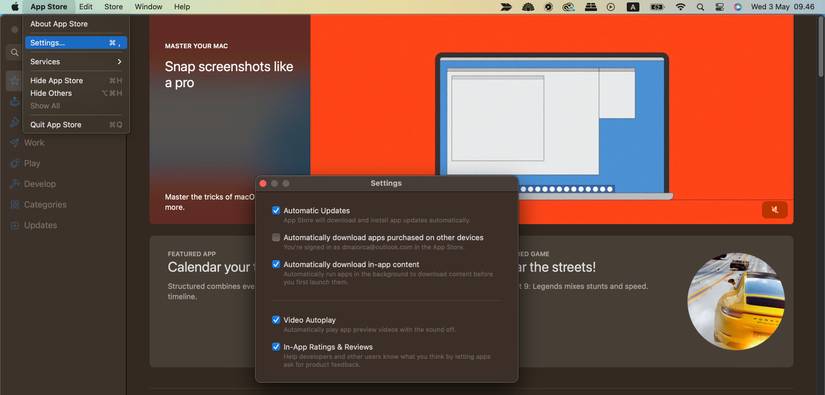Expand the Services submenu

pyautogui.click(x=76, y=62)
